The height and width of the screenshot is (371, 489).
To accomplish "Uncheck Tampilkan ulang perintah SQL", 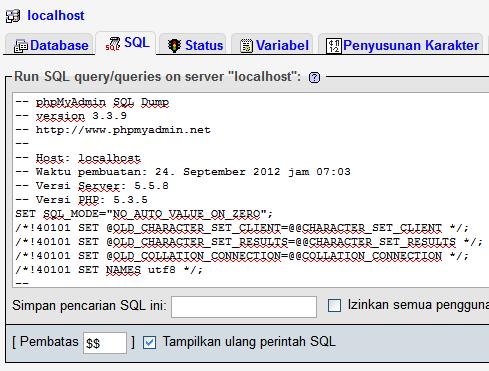I will point(149,342).
